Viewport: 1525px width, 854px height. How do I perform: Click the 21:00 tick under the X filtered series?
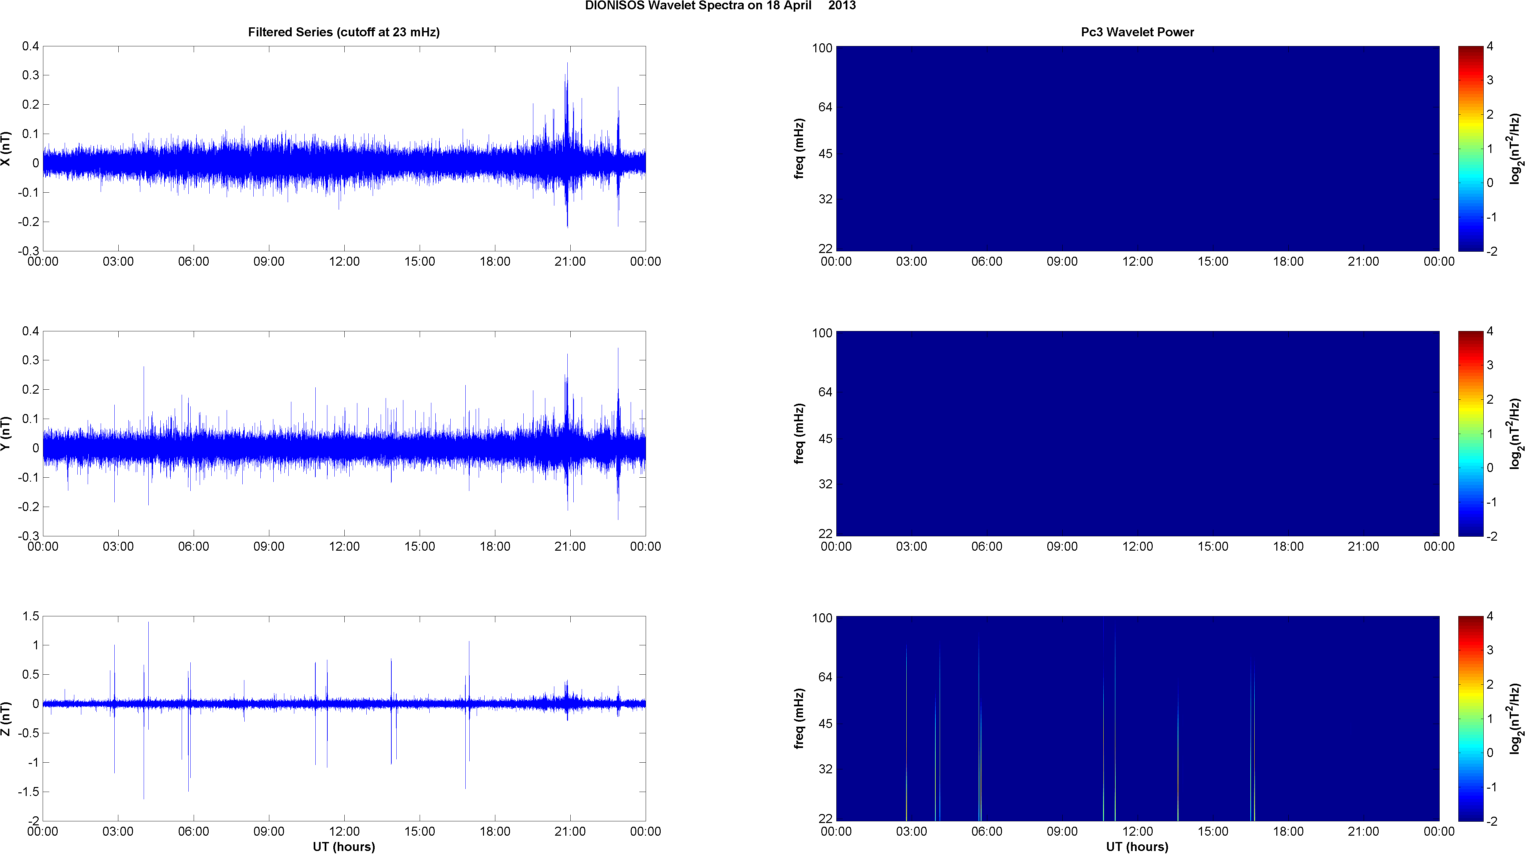pyautogui.click(x=570, y=262)
